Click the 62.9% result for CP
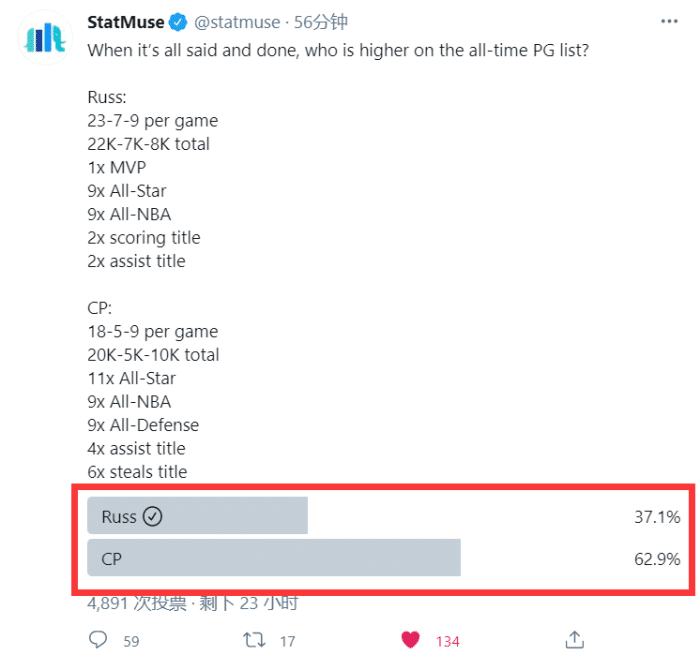Image resolution: width=700 pixels, height=655 pixels. (657, 559)
